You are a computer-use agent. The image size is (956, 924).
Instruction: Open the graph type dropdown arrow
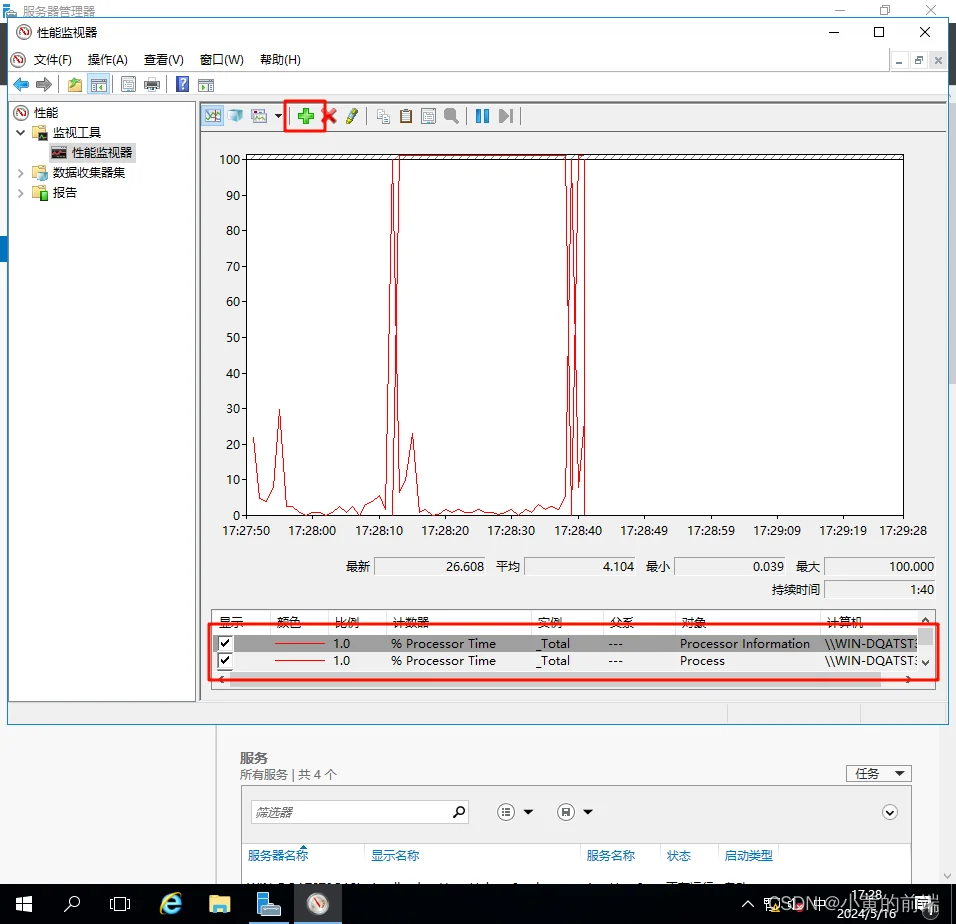click(x=278, y=116)
